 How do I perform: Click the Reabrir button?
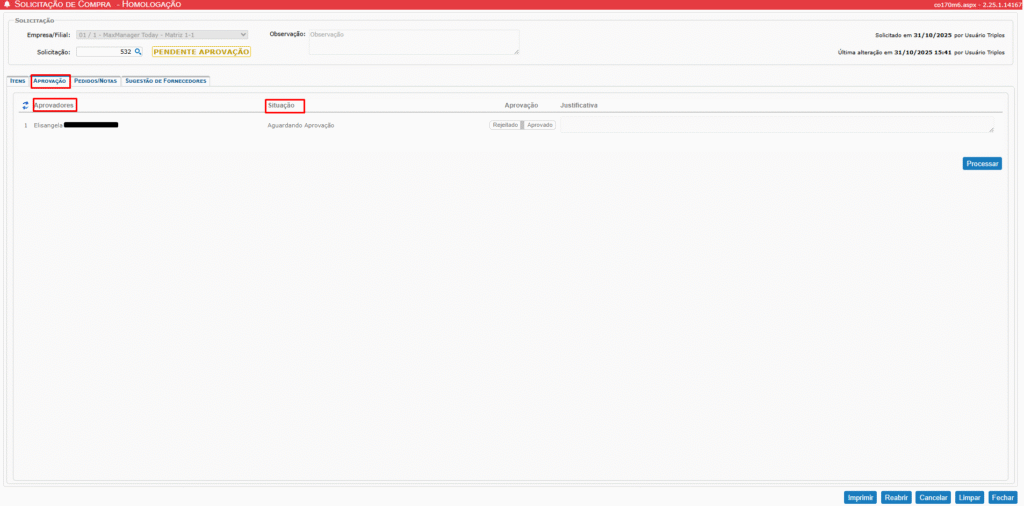click(x=897, y=497)
